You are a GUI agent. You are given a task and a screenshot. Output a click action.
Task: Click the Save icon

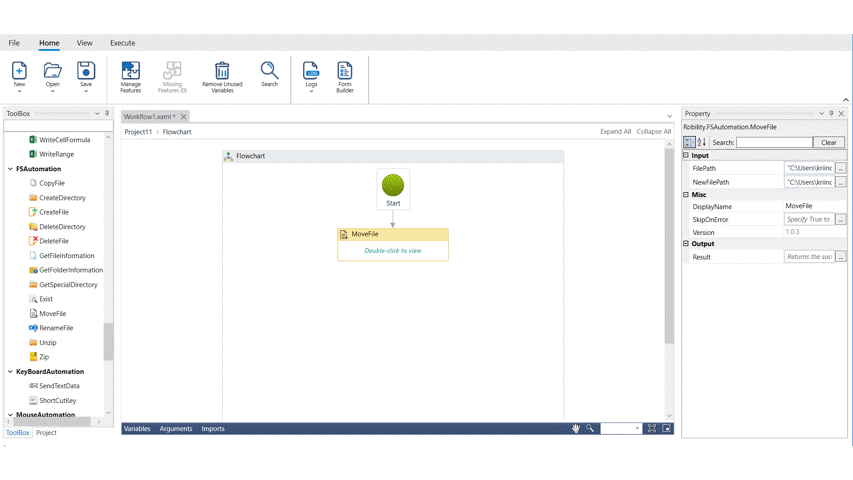click(86, 71)
